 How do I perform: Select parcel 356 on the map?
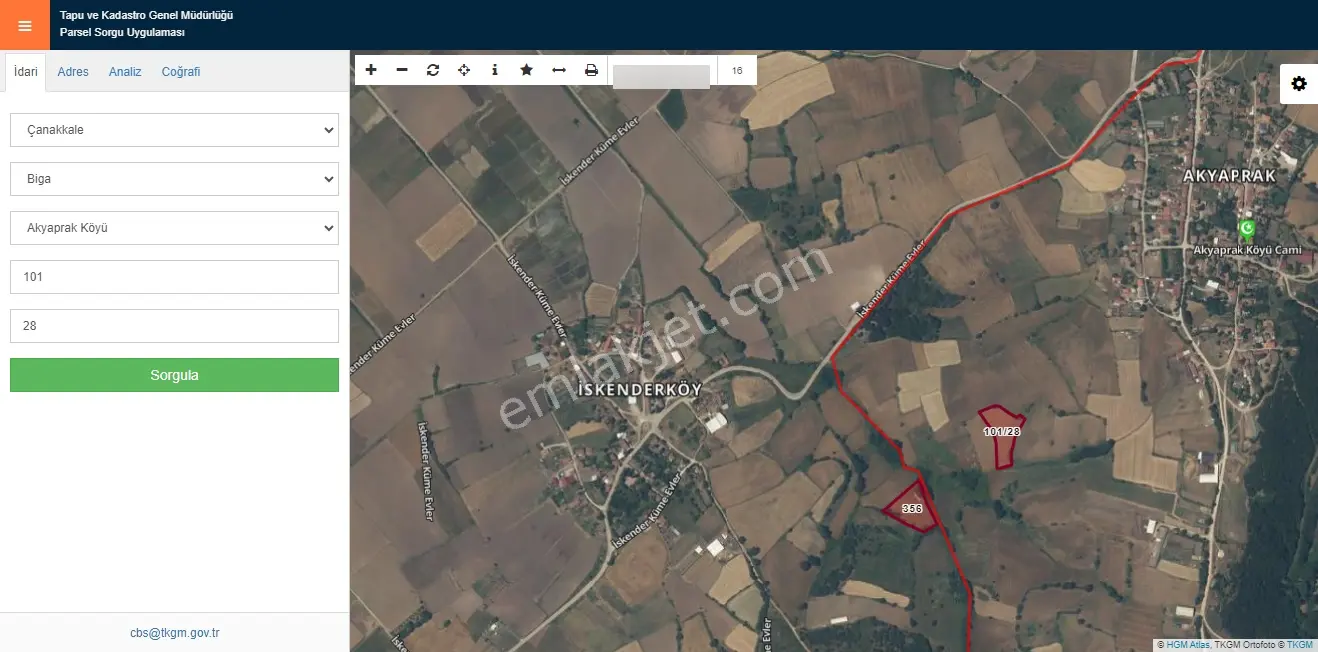click(x=911, y=506)
